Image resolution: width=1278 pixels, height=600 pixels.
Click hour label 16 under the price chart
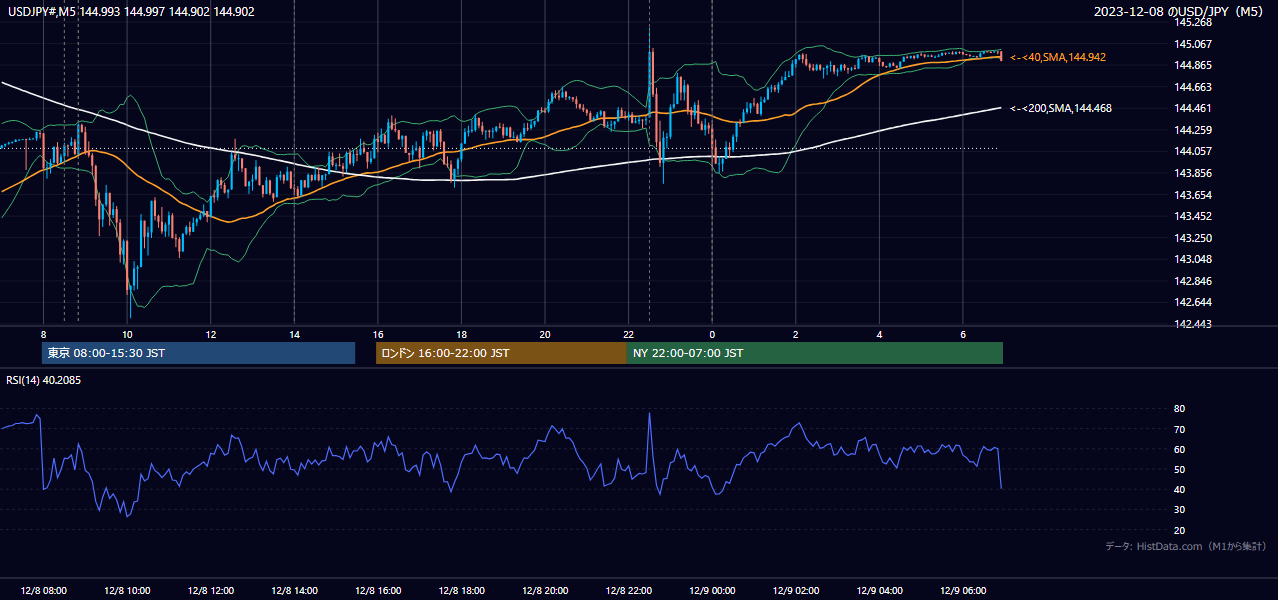(378, 334)
